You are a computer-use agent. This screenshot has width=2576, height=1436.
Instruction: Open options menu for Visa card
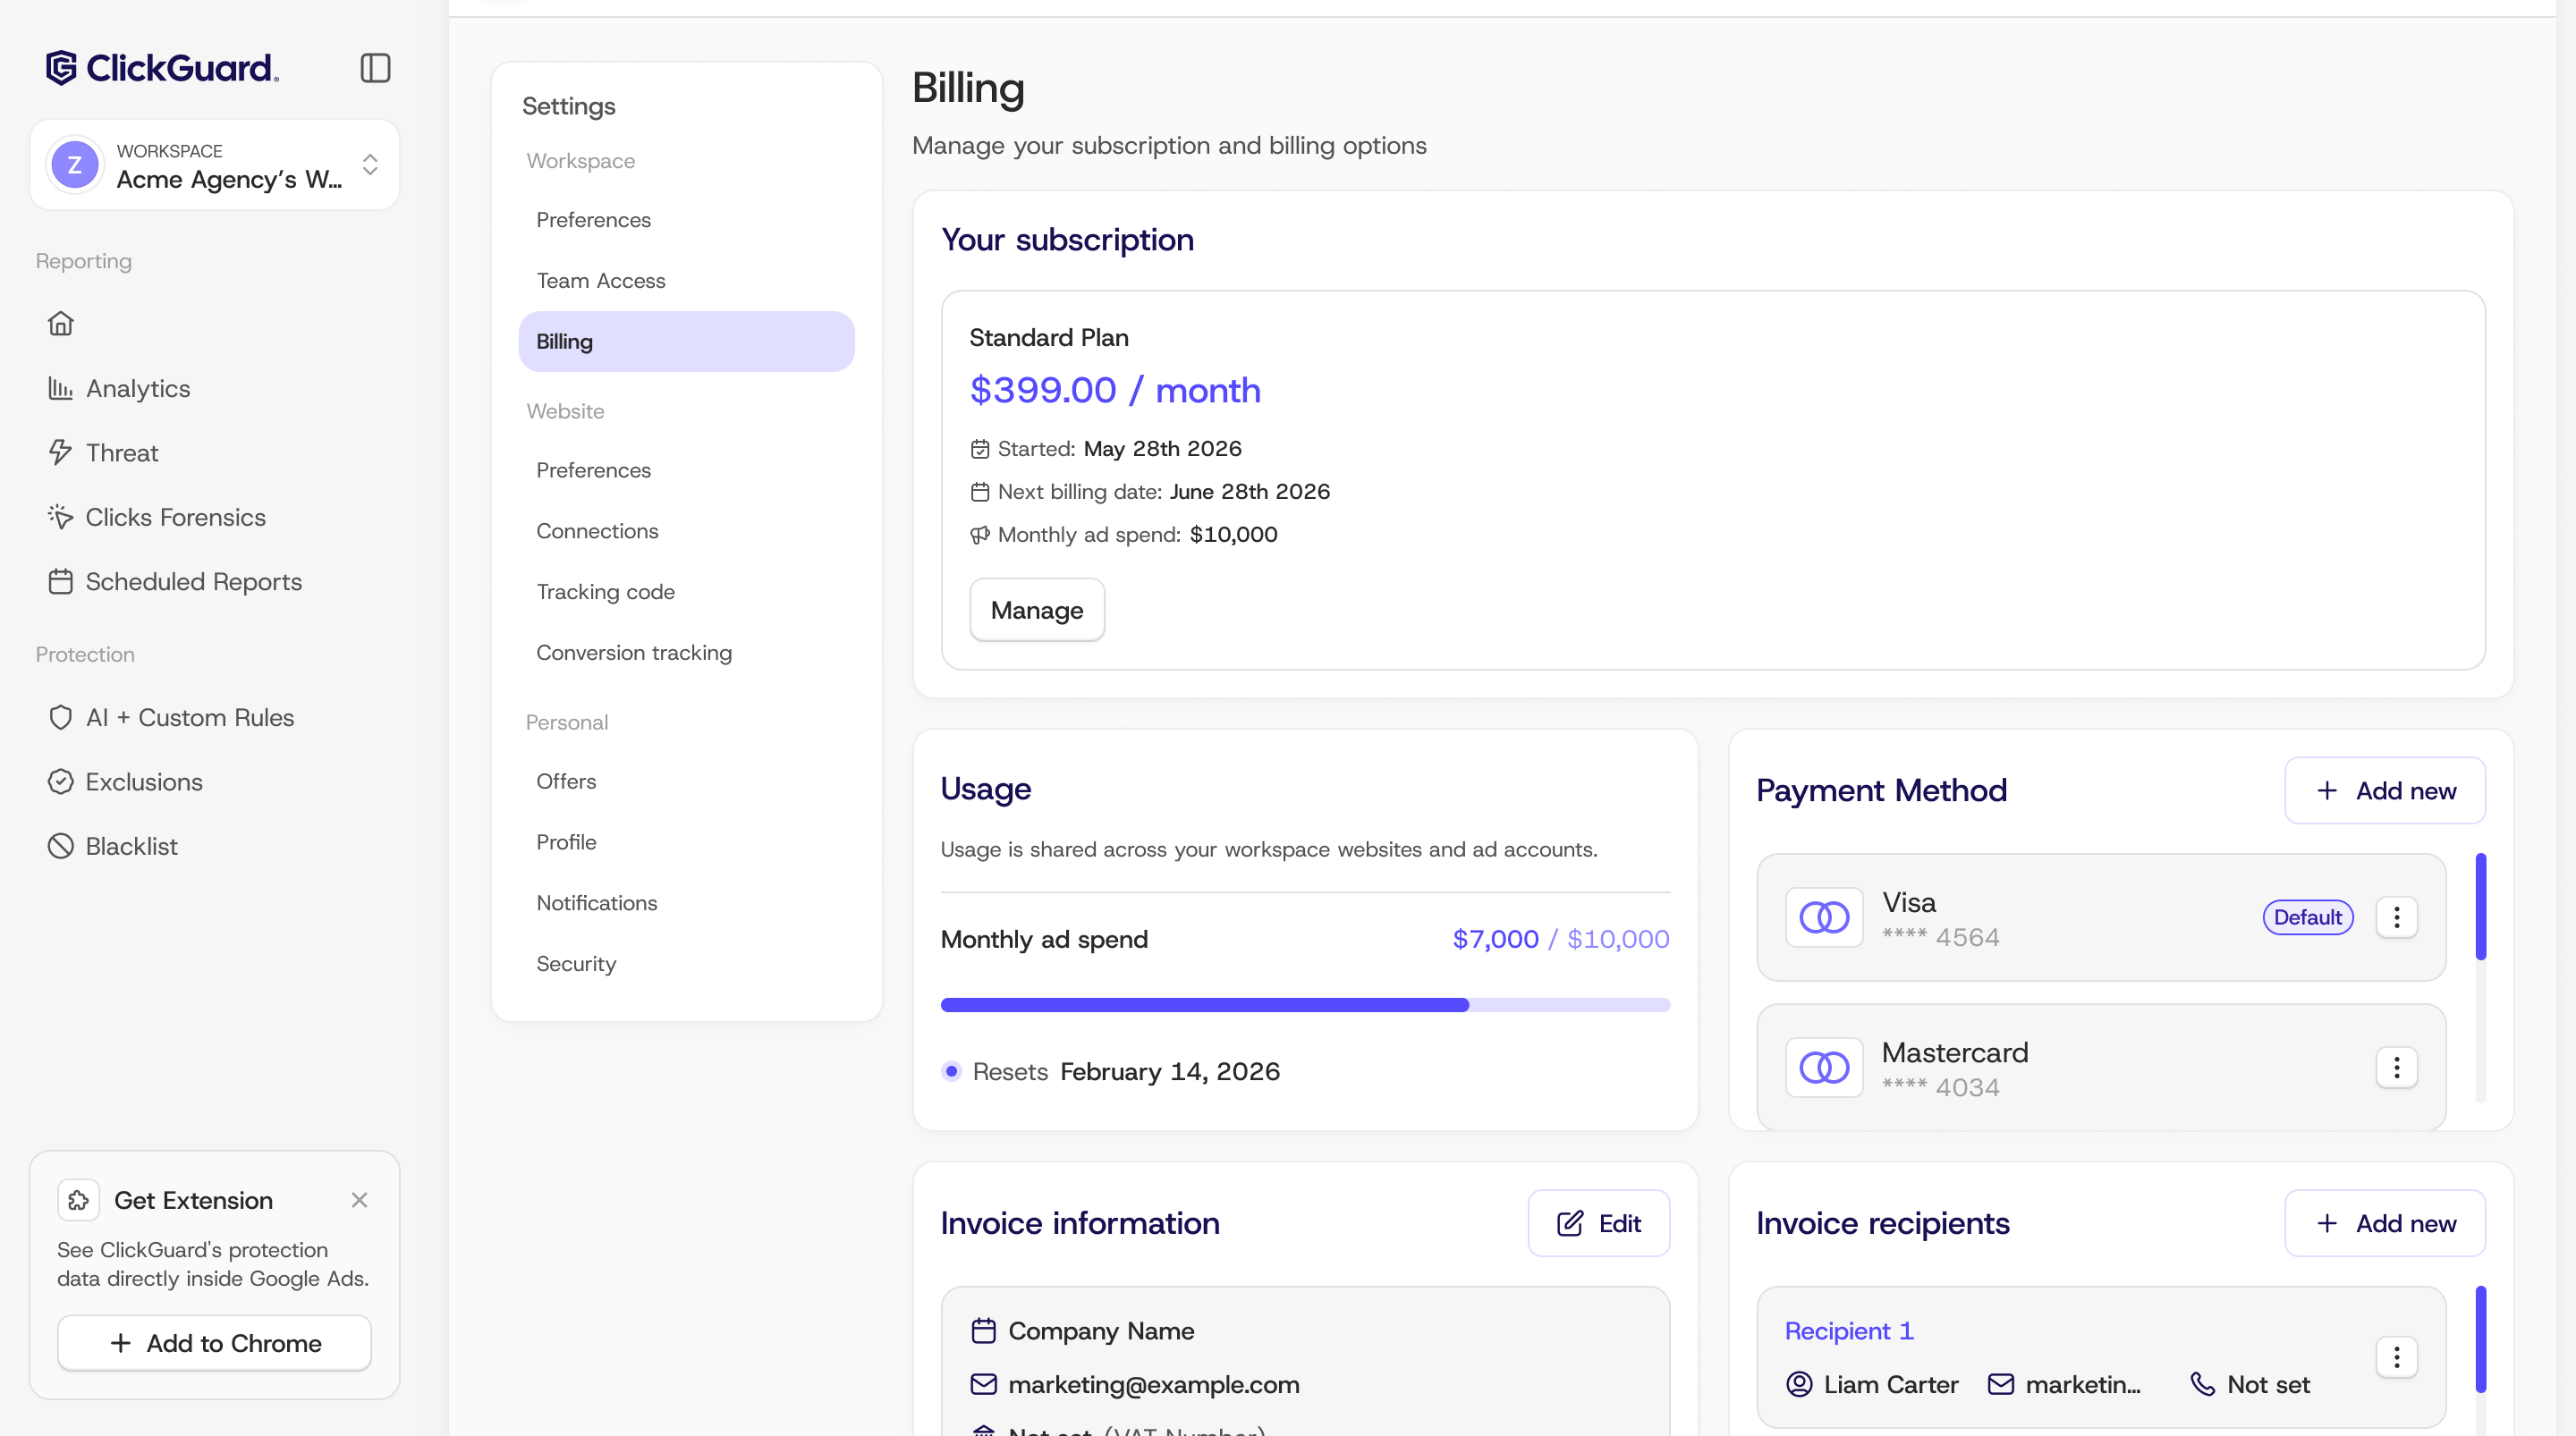point(2397,917)
